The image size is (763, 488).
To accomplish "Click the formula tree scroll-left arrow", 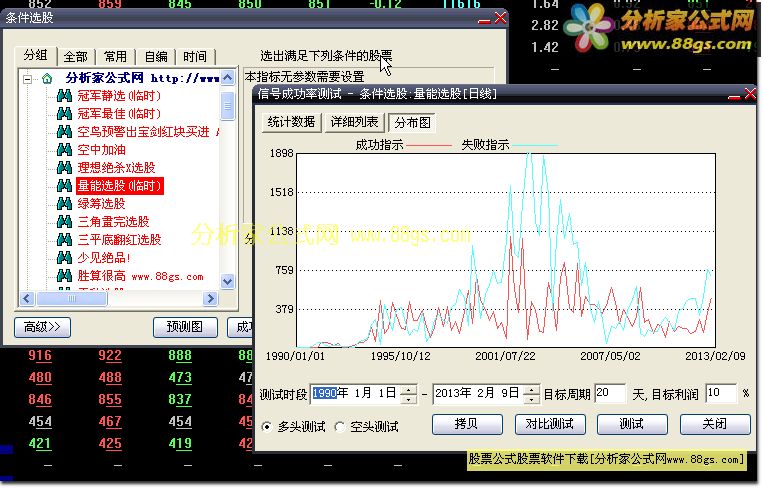I will (27, 298).
